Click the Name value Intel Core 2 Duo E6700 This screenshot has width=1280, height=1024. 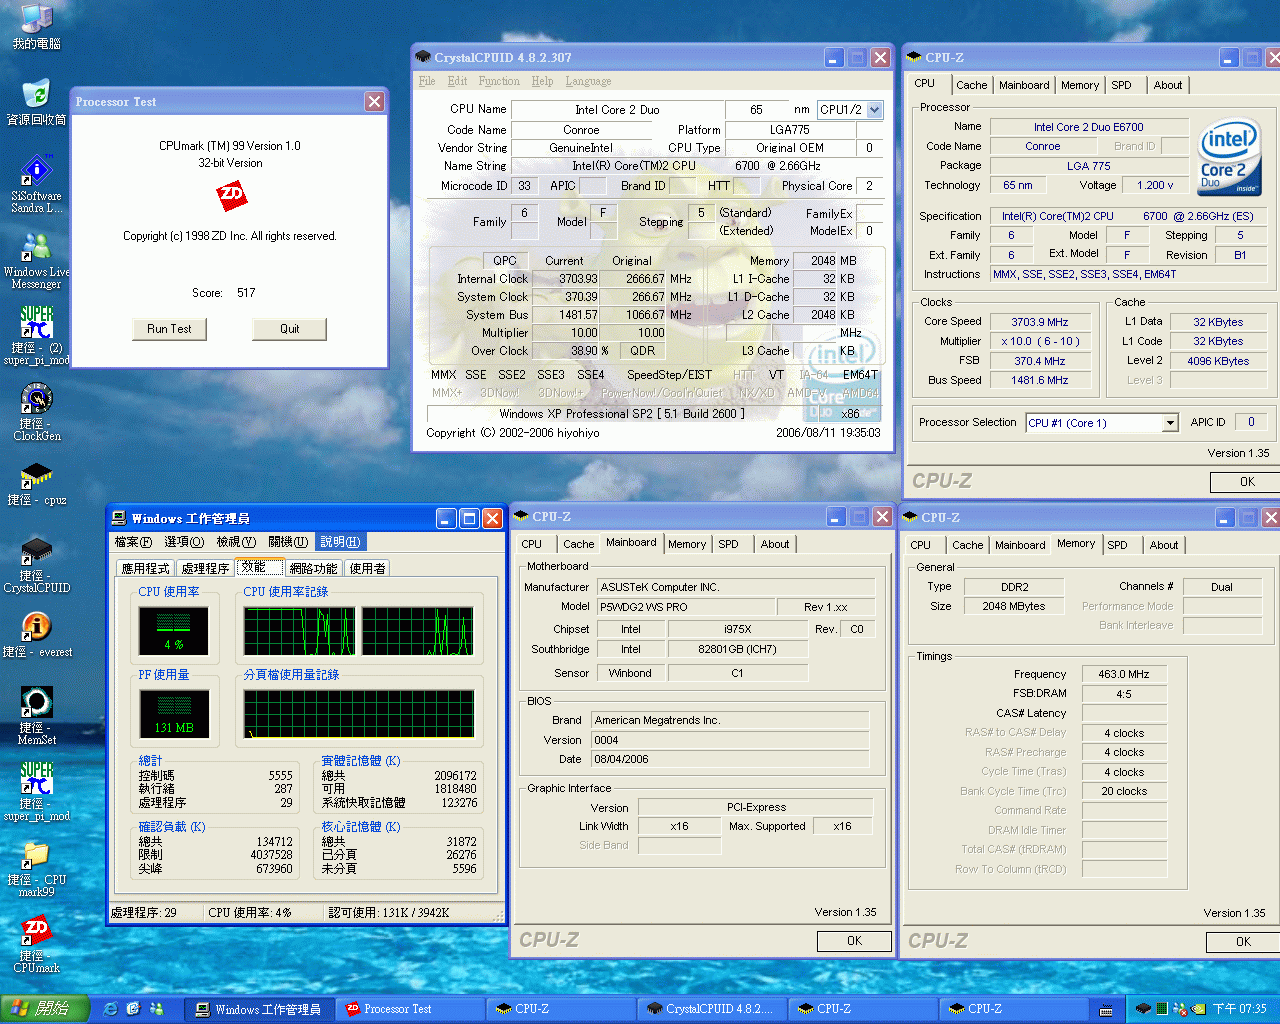click(1088, 127)
